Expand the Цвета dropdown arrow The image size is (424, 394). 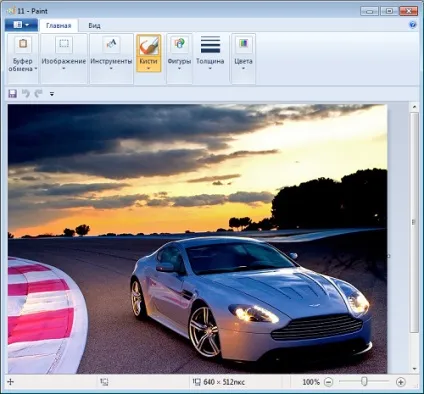tap(243, 69)
